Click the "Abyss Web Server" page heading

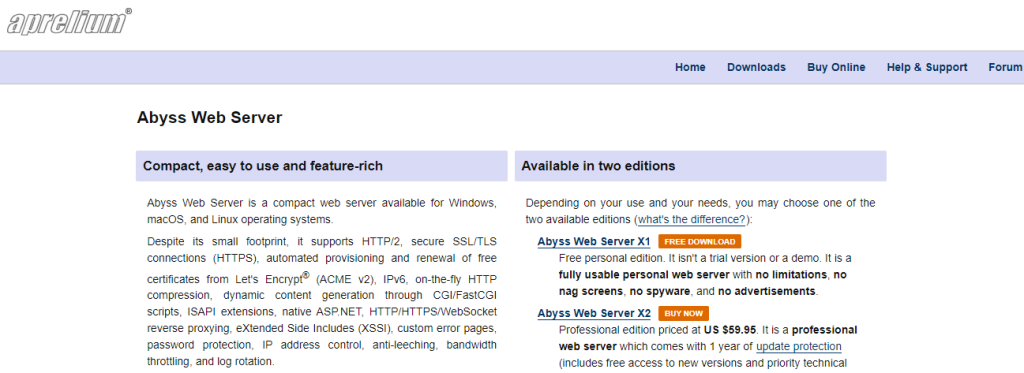(x=210, y=118)
